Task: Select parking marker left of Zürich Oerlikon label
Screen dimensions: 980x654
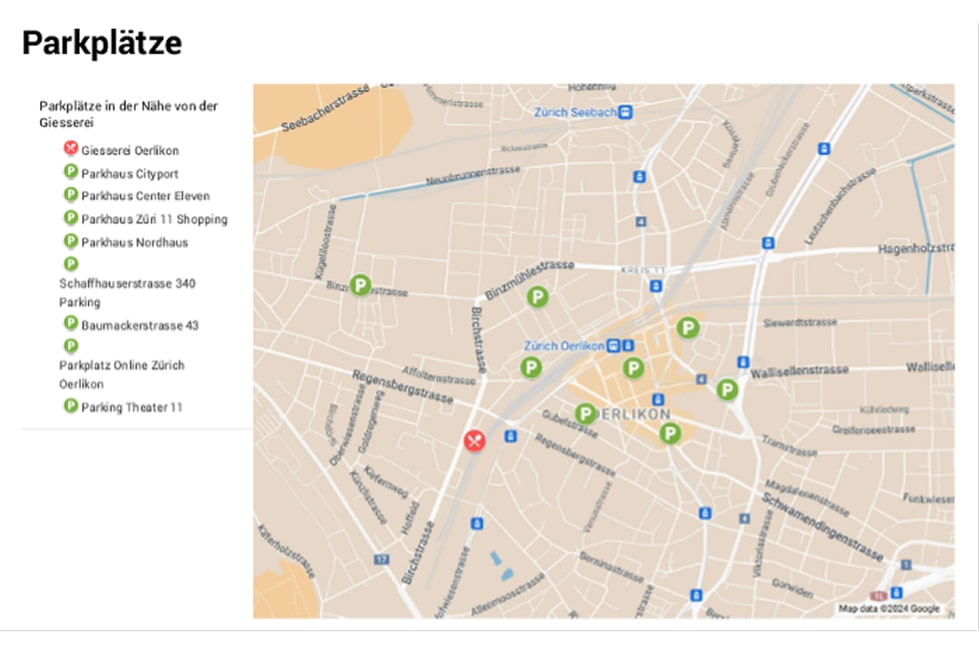Action: pos(531,367)
